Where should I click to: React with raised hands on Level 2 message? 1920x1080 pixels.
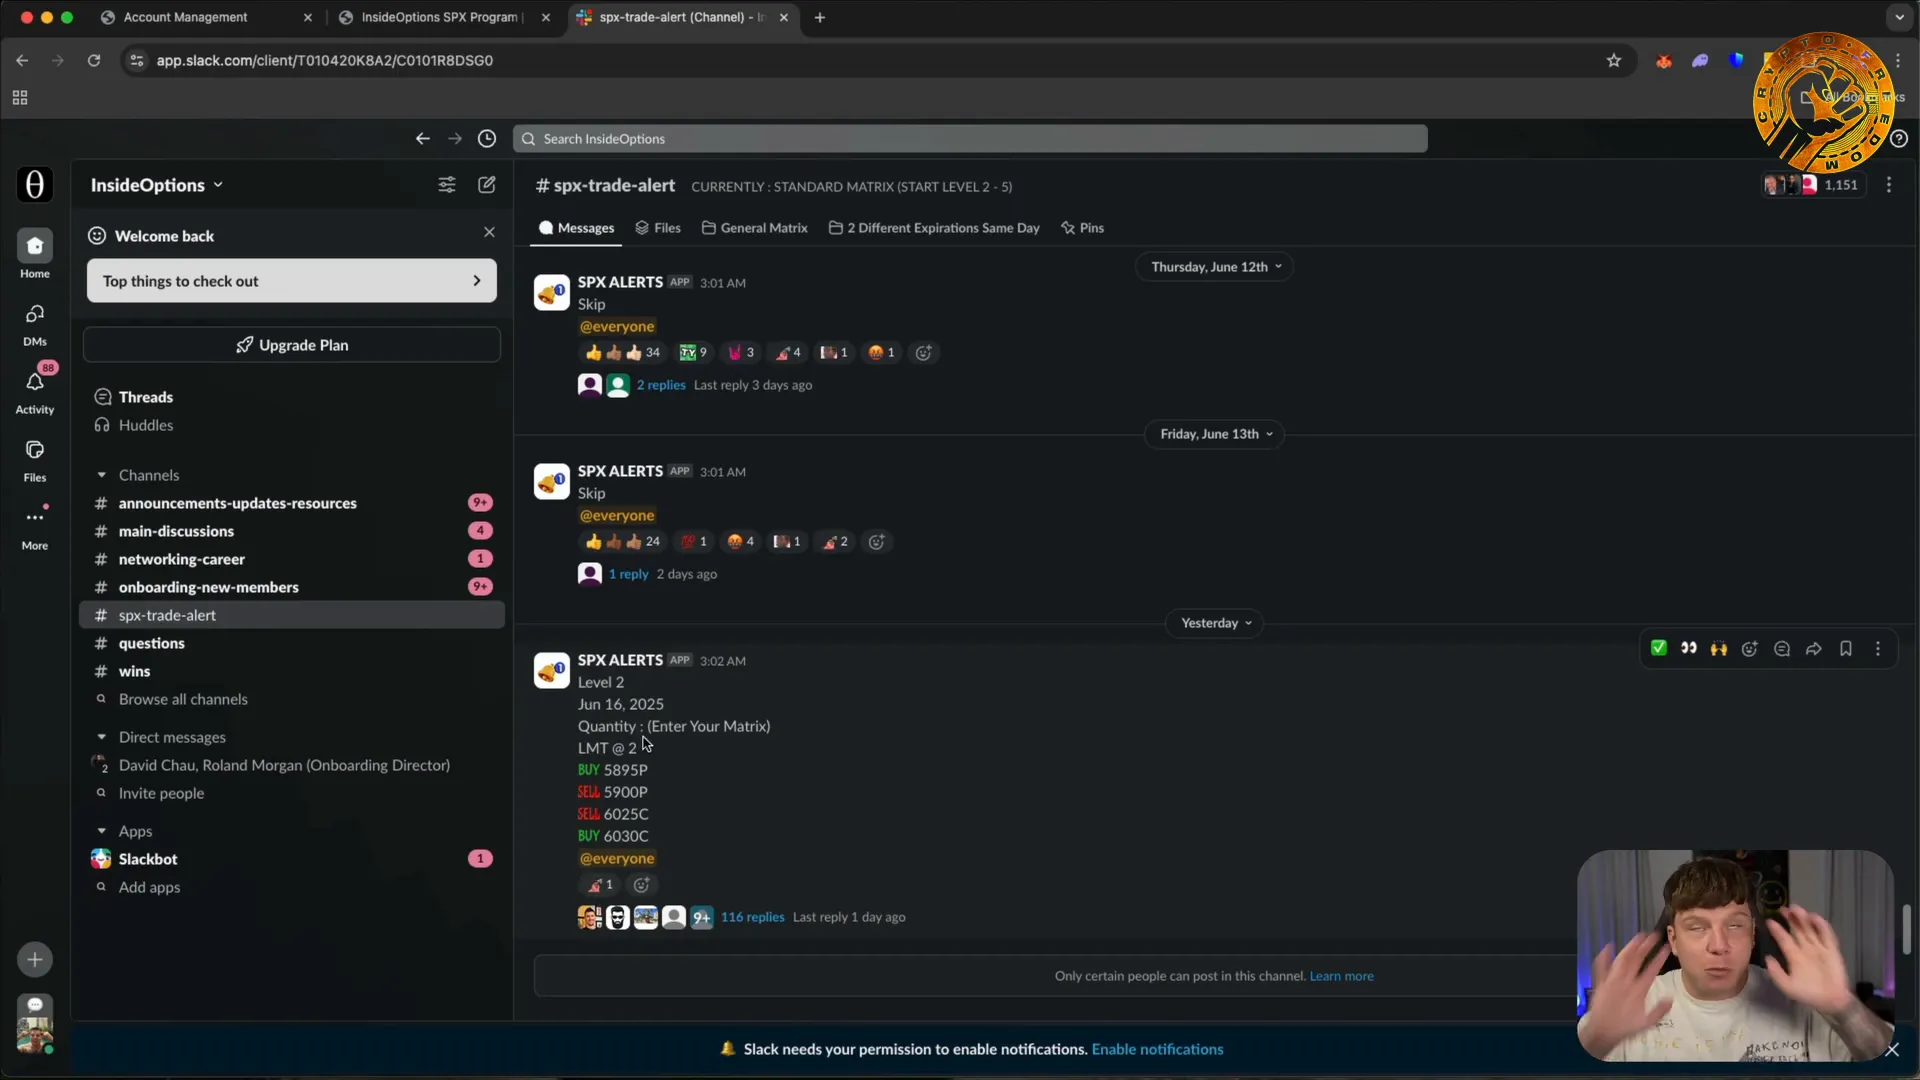click(x=1719, y=649)
